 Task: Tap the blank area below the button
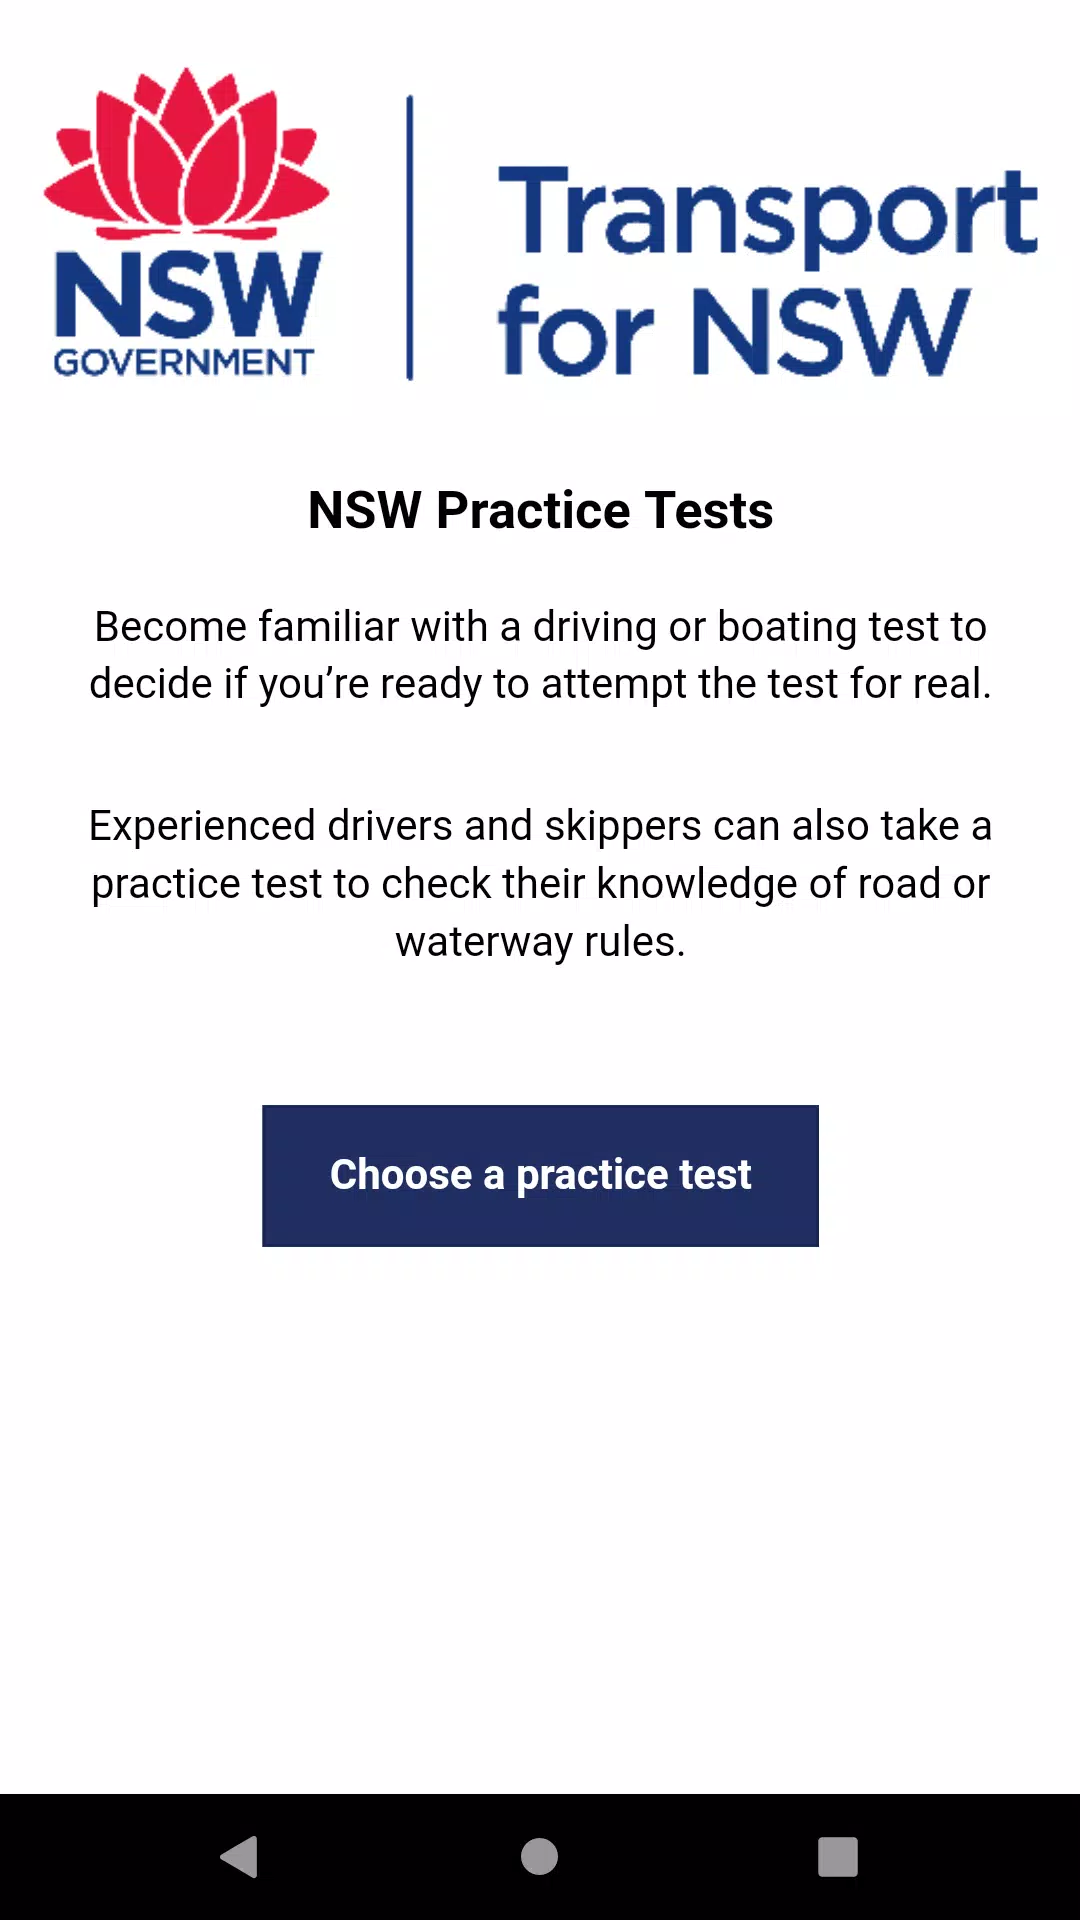coord(540,1450)
